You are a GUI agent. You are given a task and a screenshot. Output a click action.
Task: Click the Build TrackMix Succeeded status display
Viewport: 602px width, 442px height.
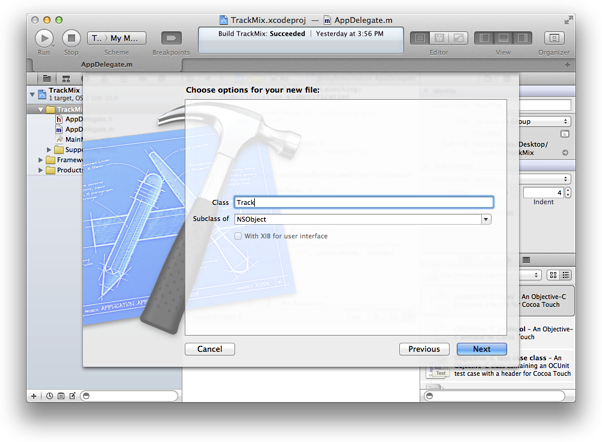(301, 40)
